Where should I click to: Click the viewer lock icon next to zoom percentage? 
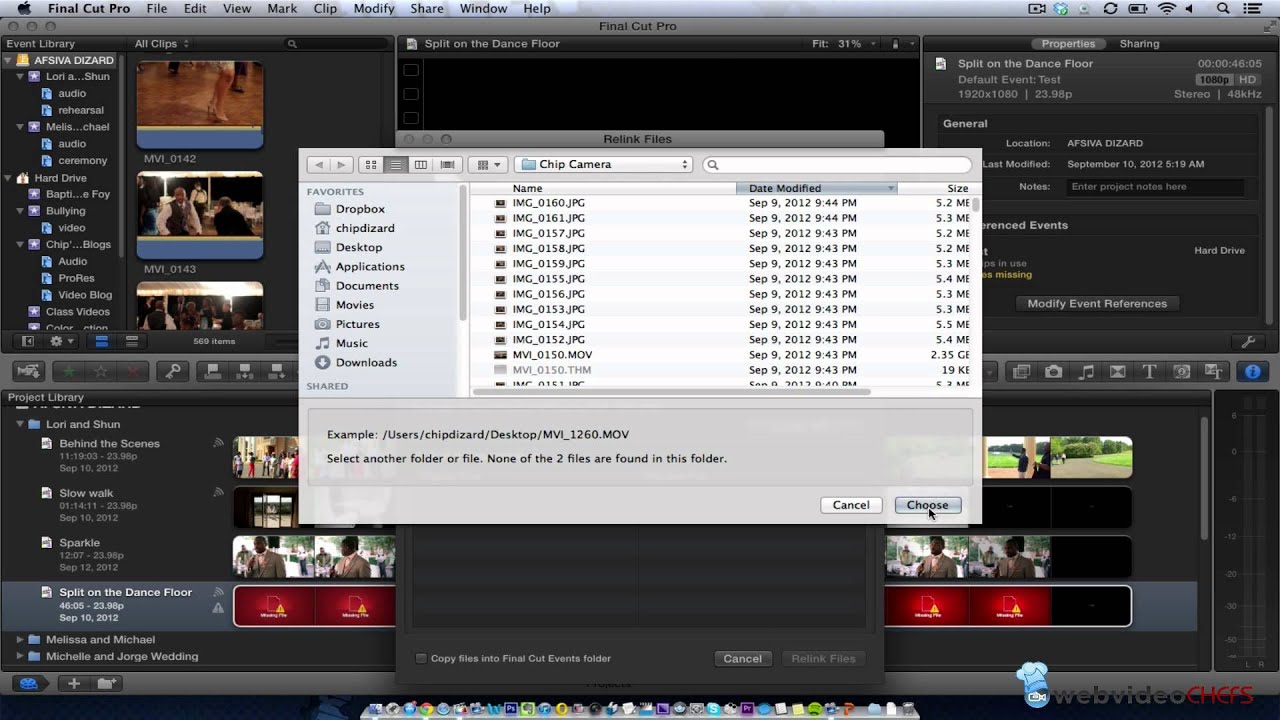[x=895, y=44]
